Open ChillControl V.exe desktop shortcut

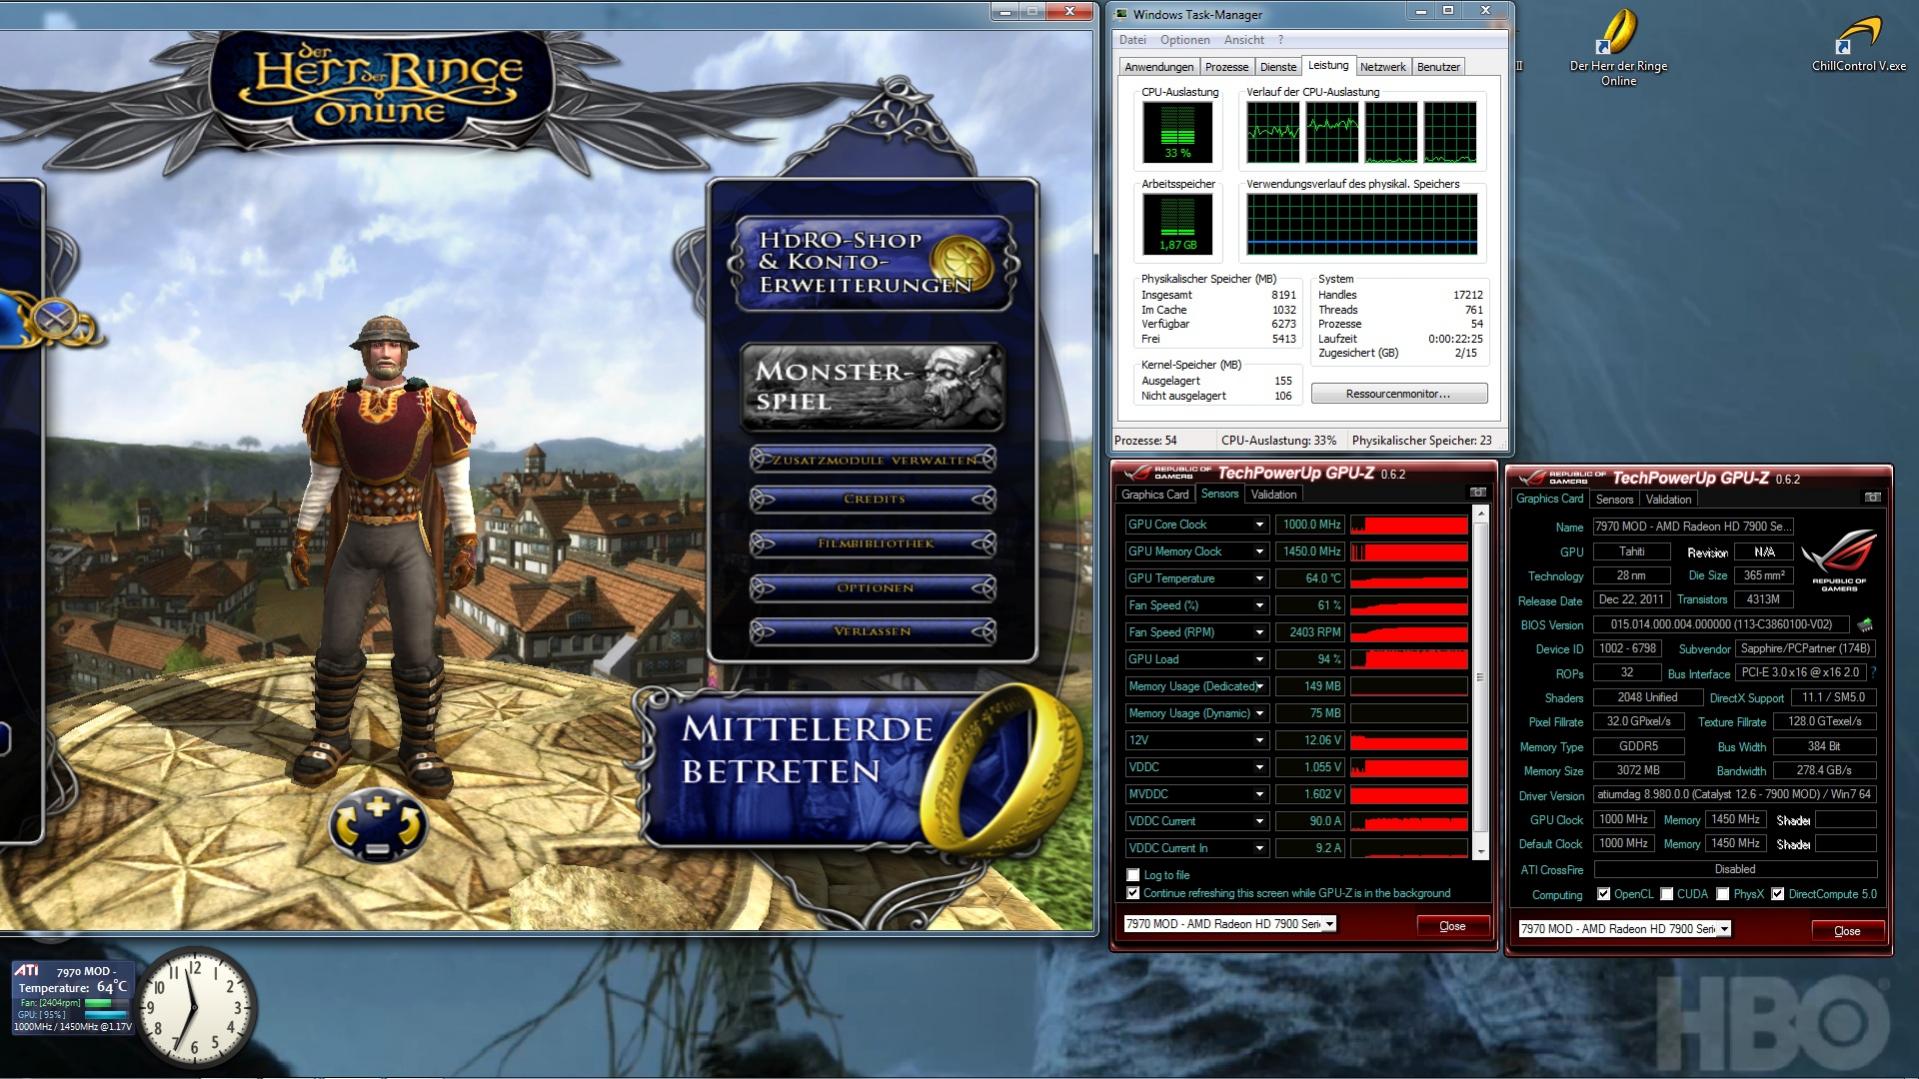point(1858,44)
